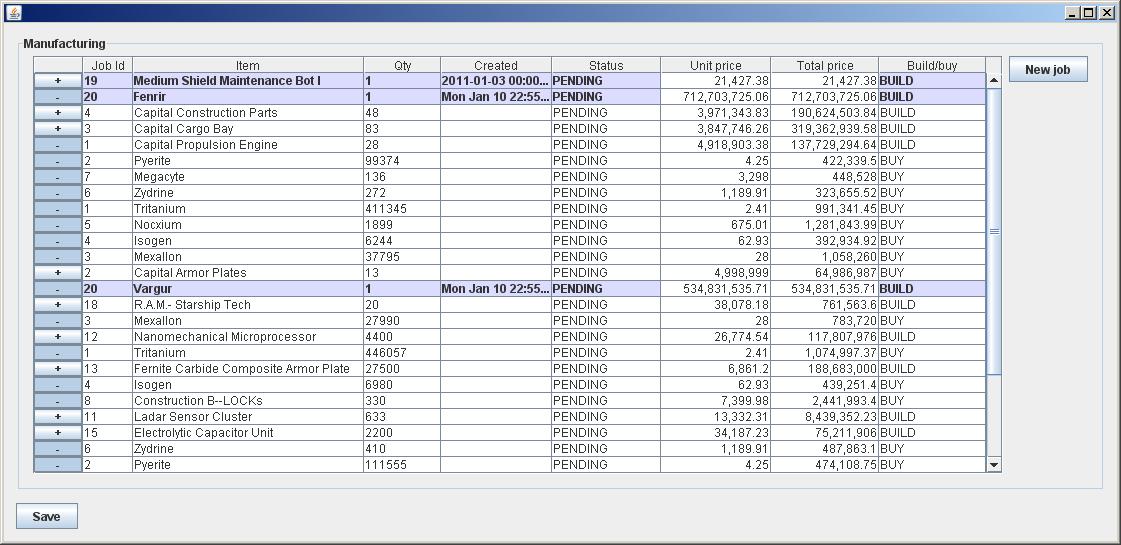1121x545 pixels.
Task: Click unit price 4,998,999
Action: [x=716, y=272]
